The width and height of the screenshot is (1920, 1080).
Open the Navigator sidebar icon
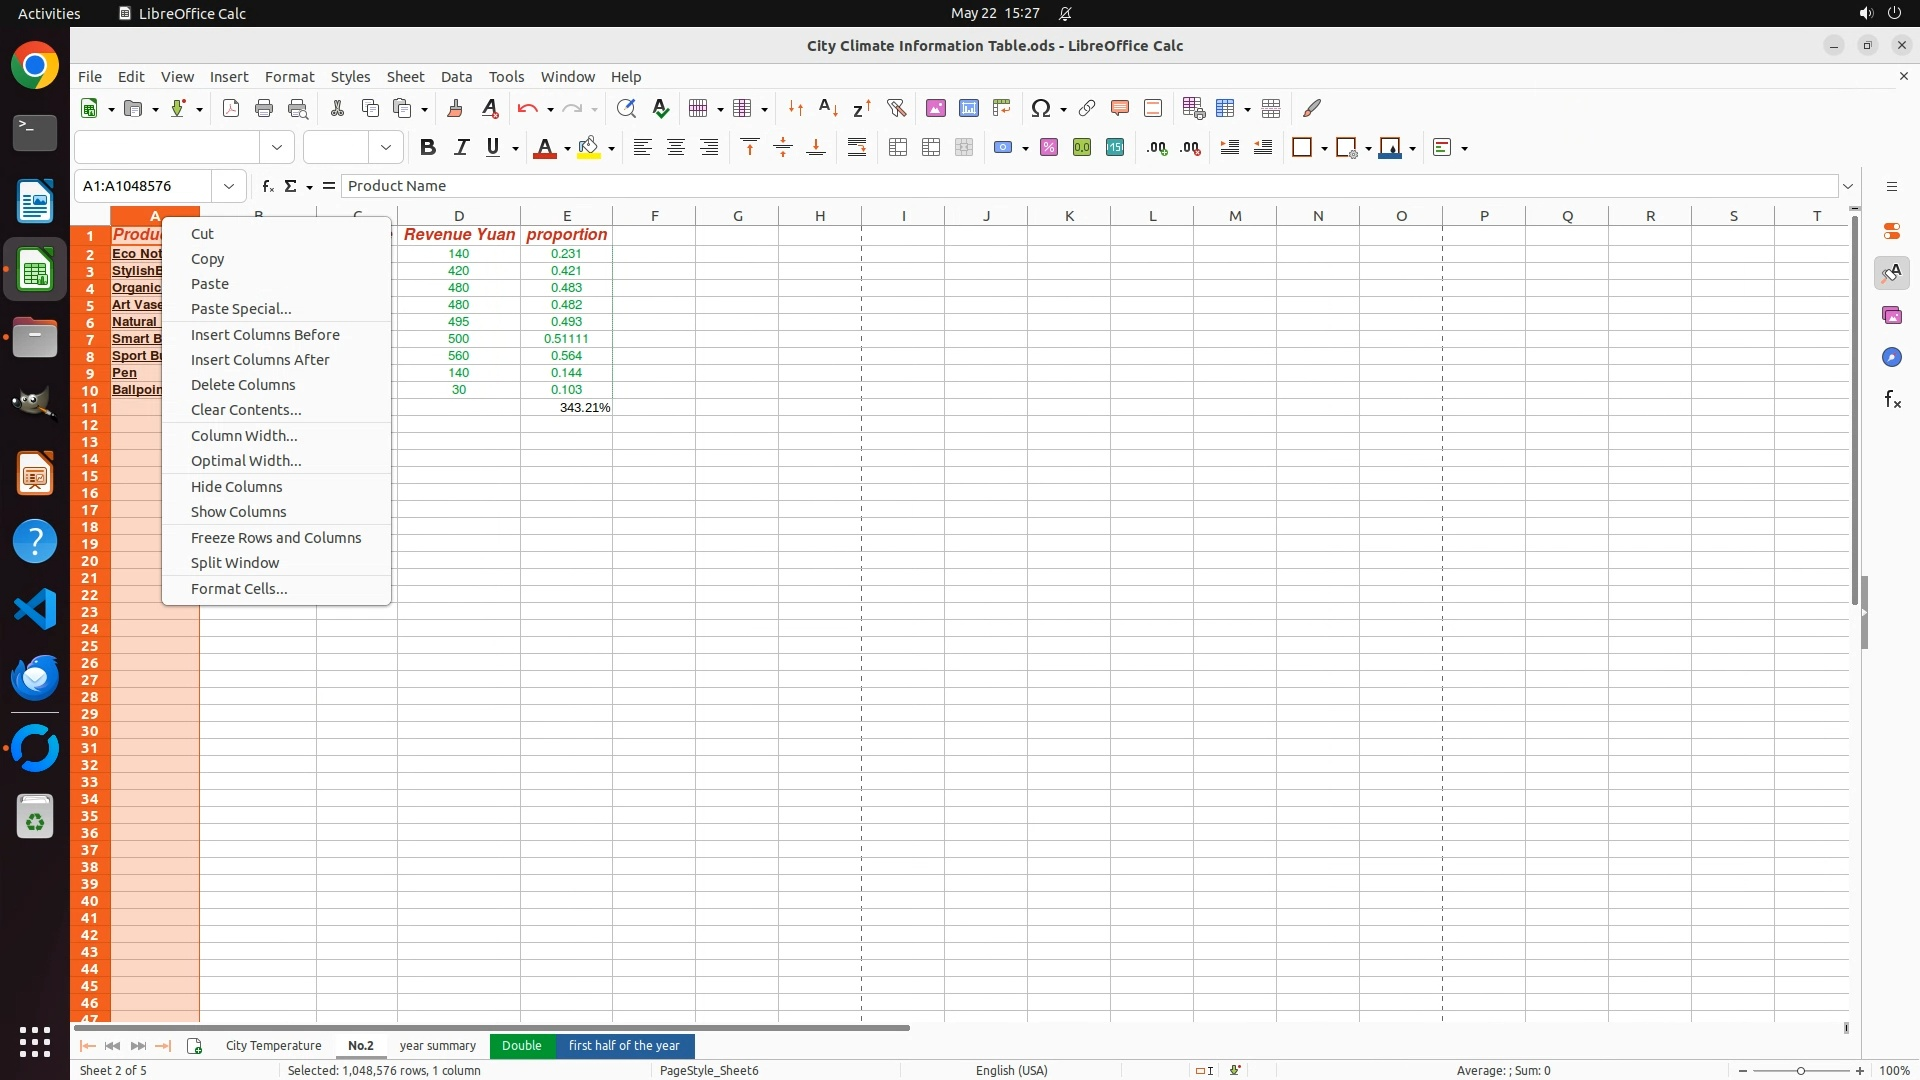tap(1891, 358)
